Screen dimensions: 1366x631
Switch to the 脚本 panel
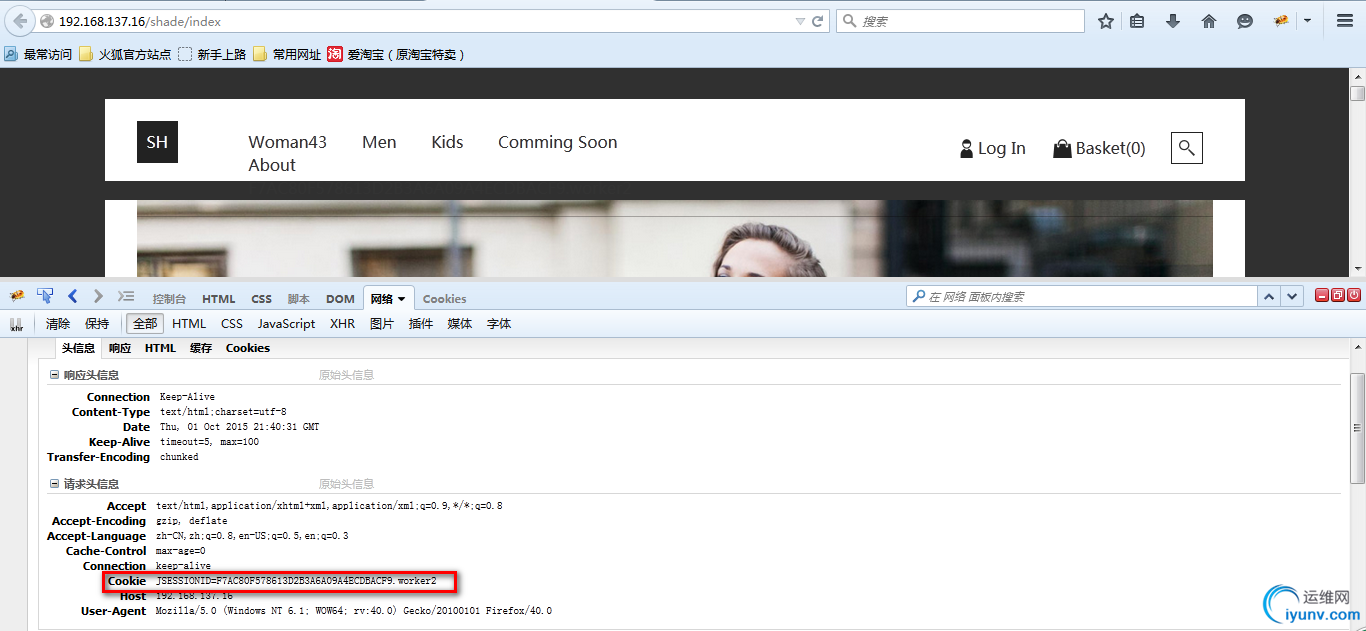pyautogui.click(x=298, y=299)
